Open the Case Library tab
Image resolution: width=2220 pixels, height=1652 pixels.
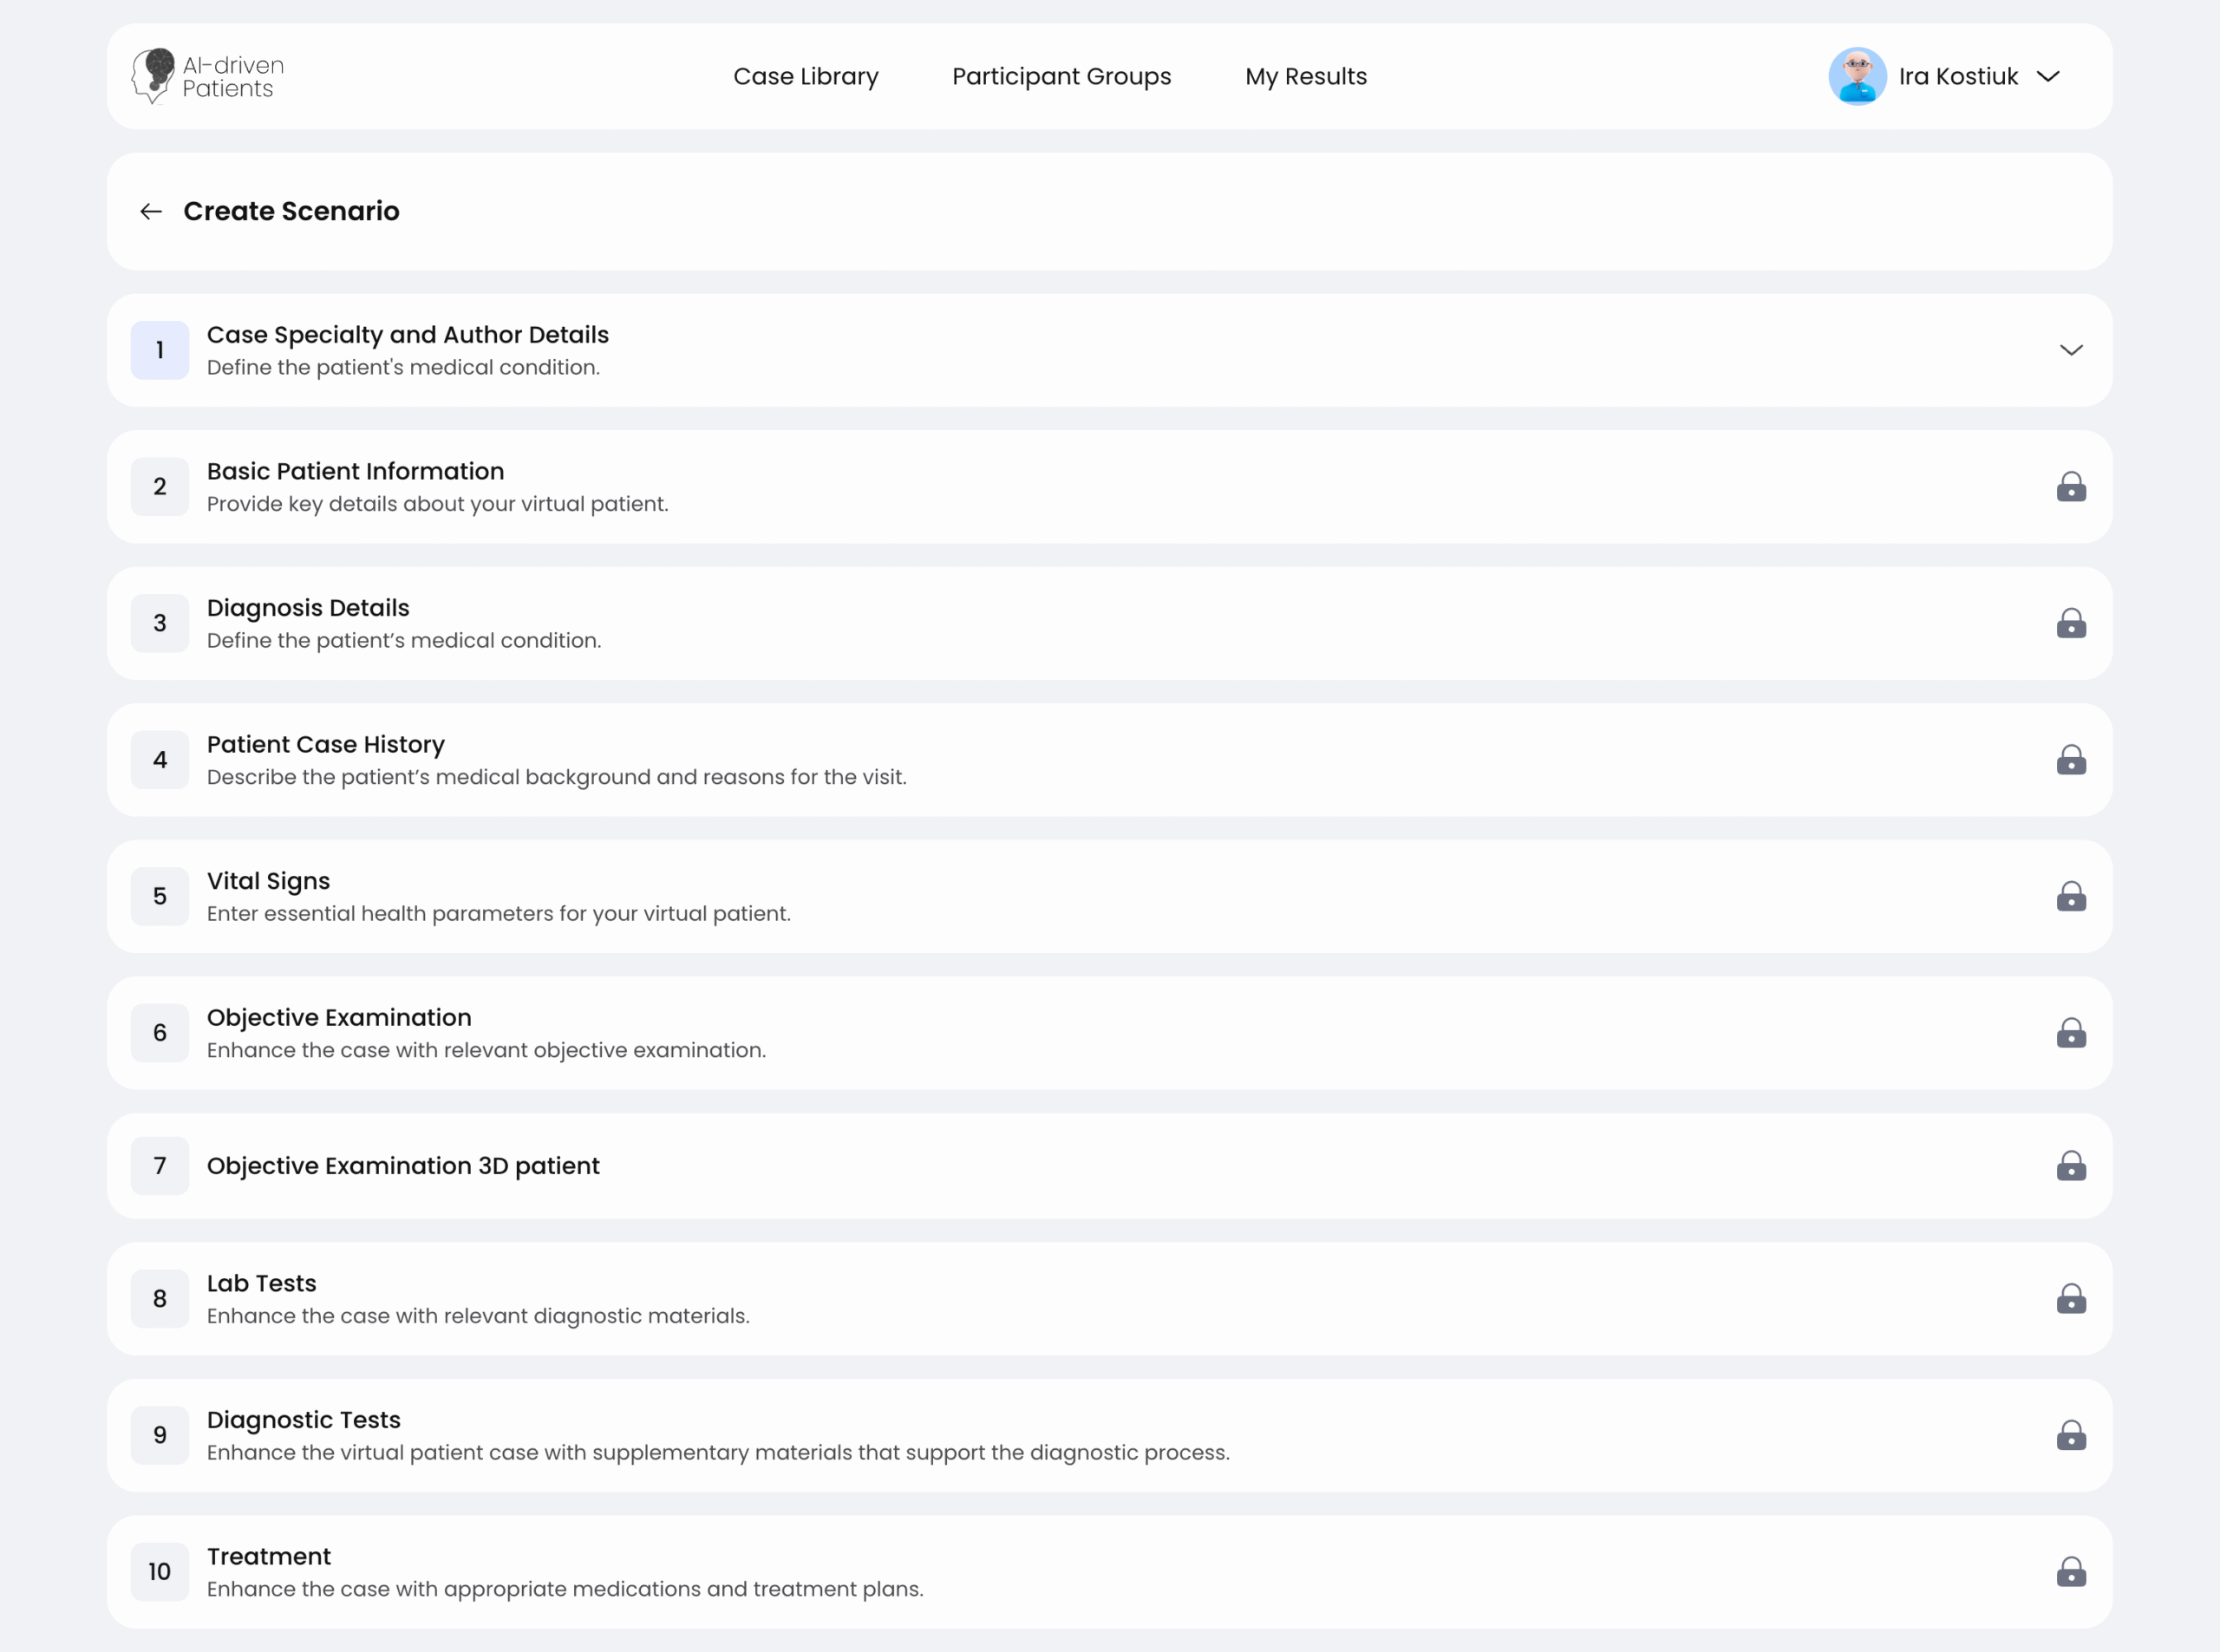point(805,76)
